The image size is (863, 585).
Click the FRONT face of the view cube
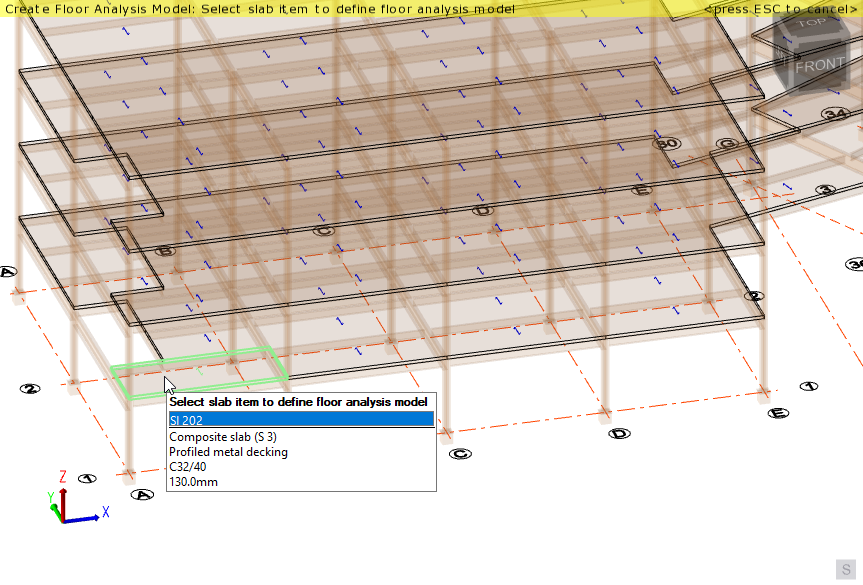(821, 66)
